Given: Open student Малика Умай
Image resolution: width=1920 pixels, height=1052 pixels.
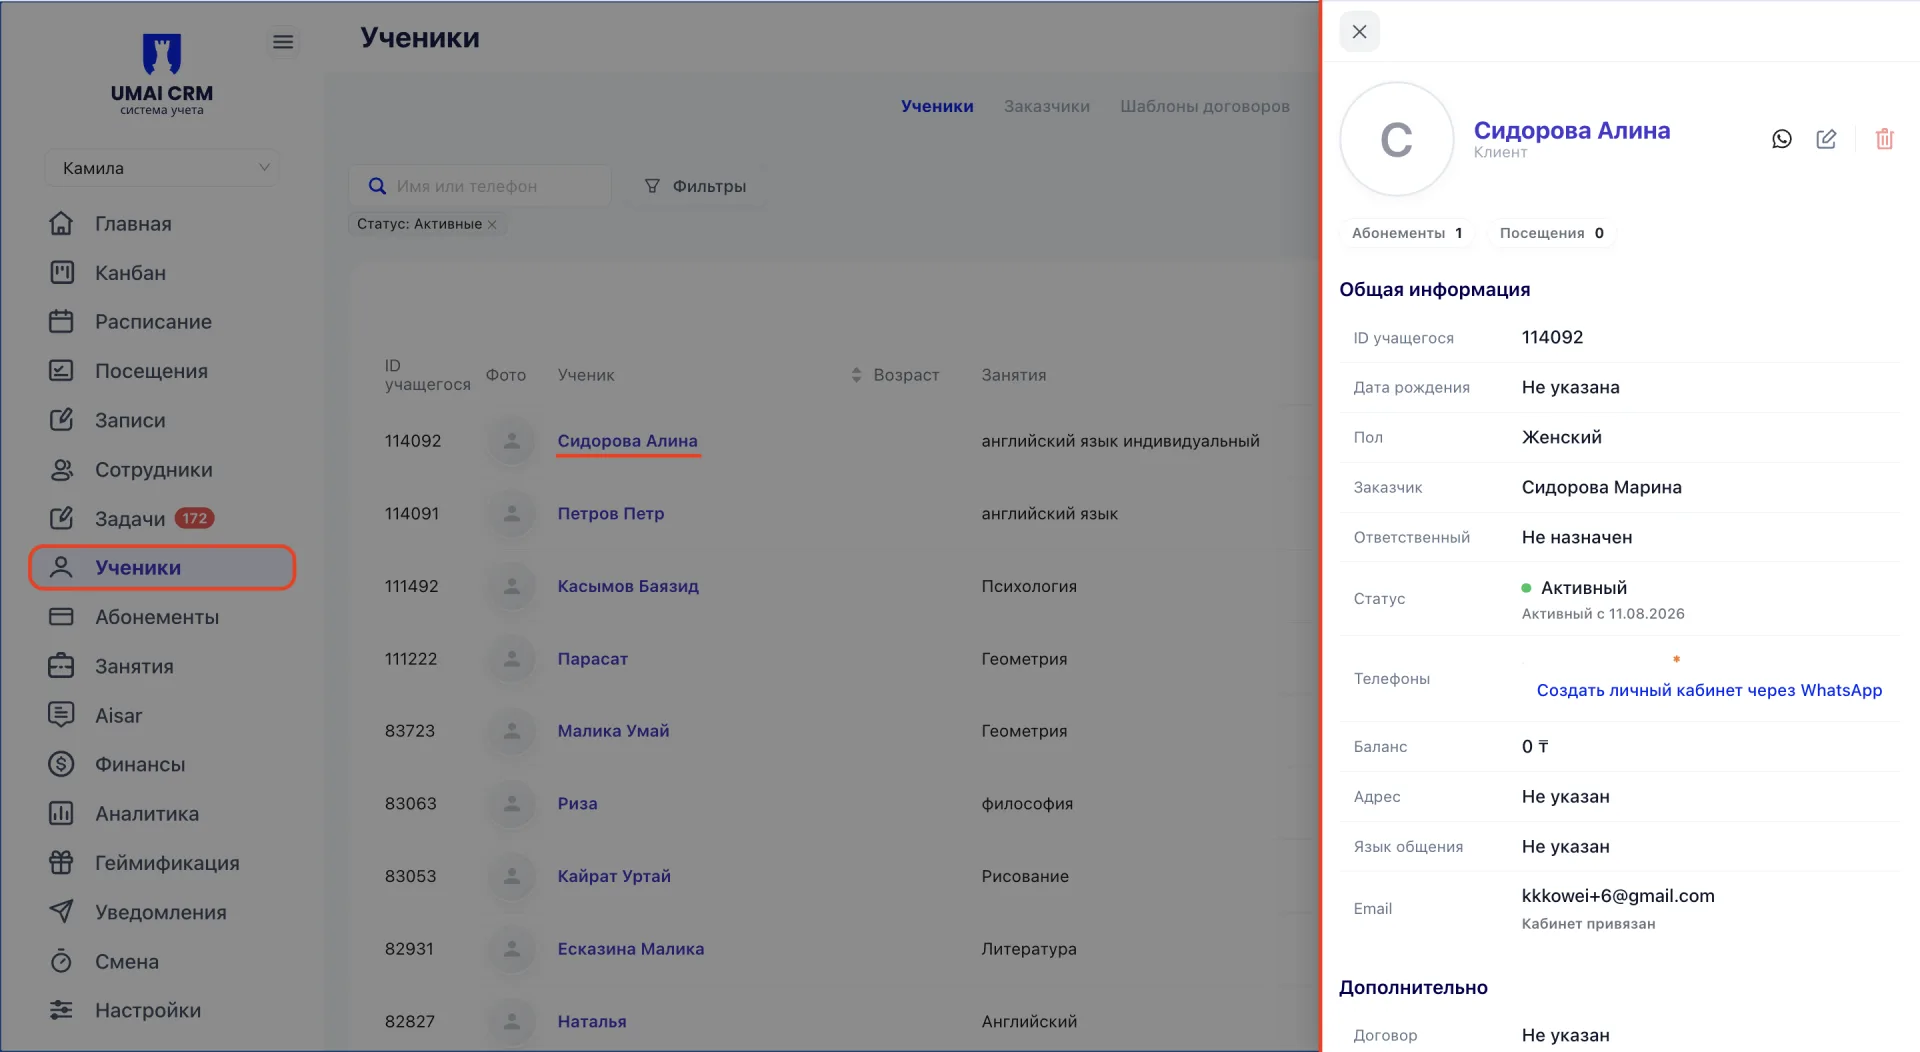Looking at the screenshot, I should (x=613, y=731).
